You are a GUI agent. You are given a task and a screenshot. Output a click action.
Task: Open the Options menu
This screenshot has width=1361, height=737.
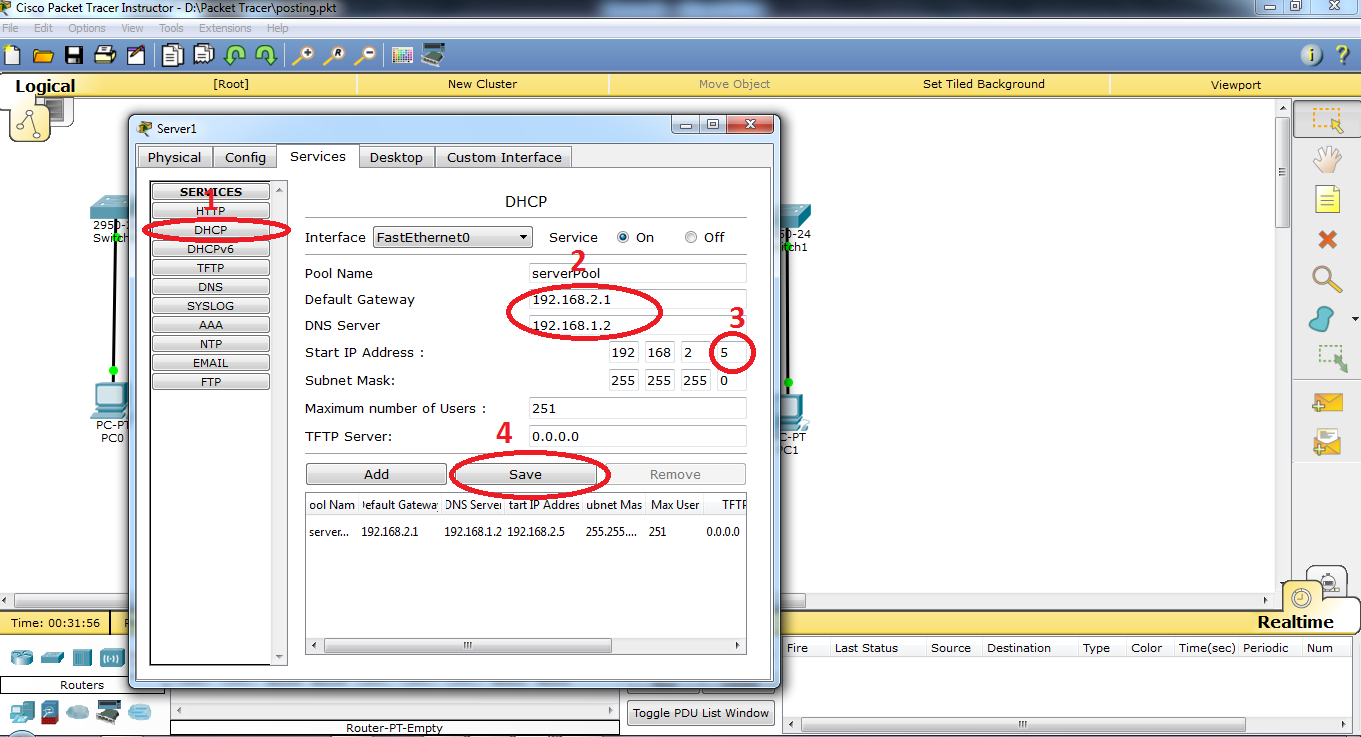coord(87,28)
